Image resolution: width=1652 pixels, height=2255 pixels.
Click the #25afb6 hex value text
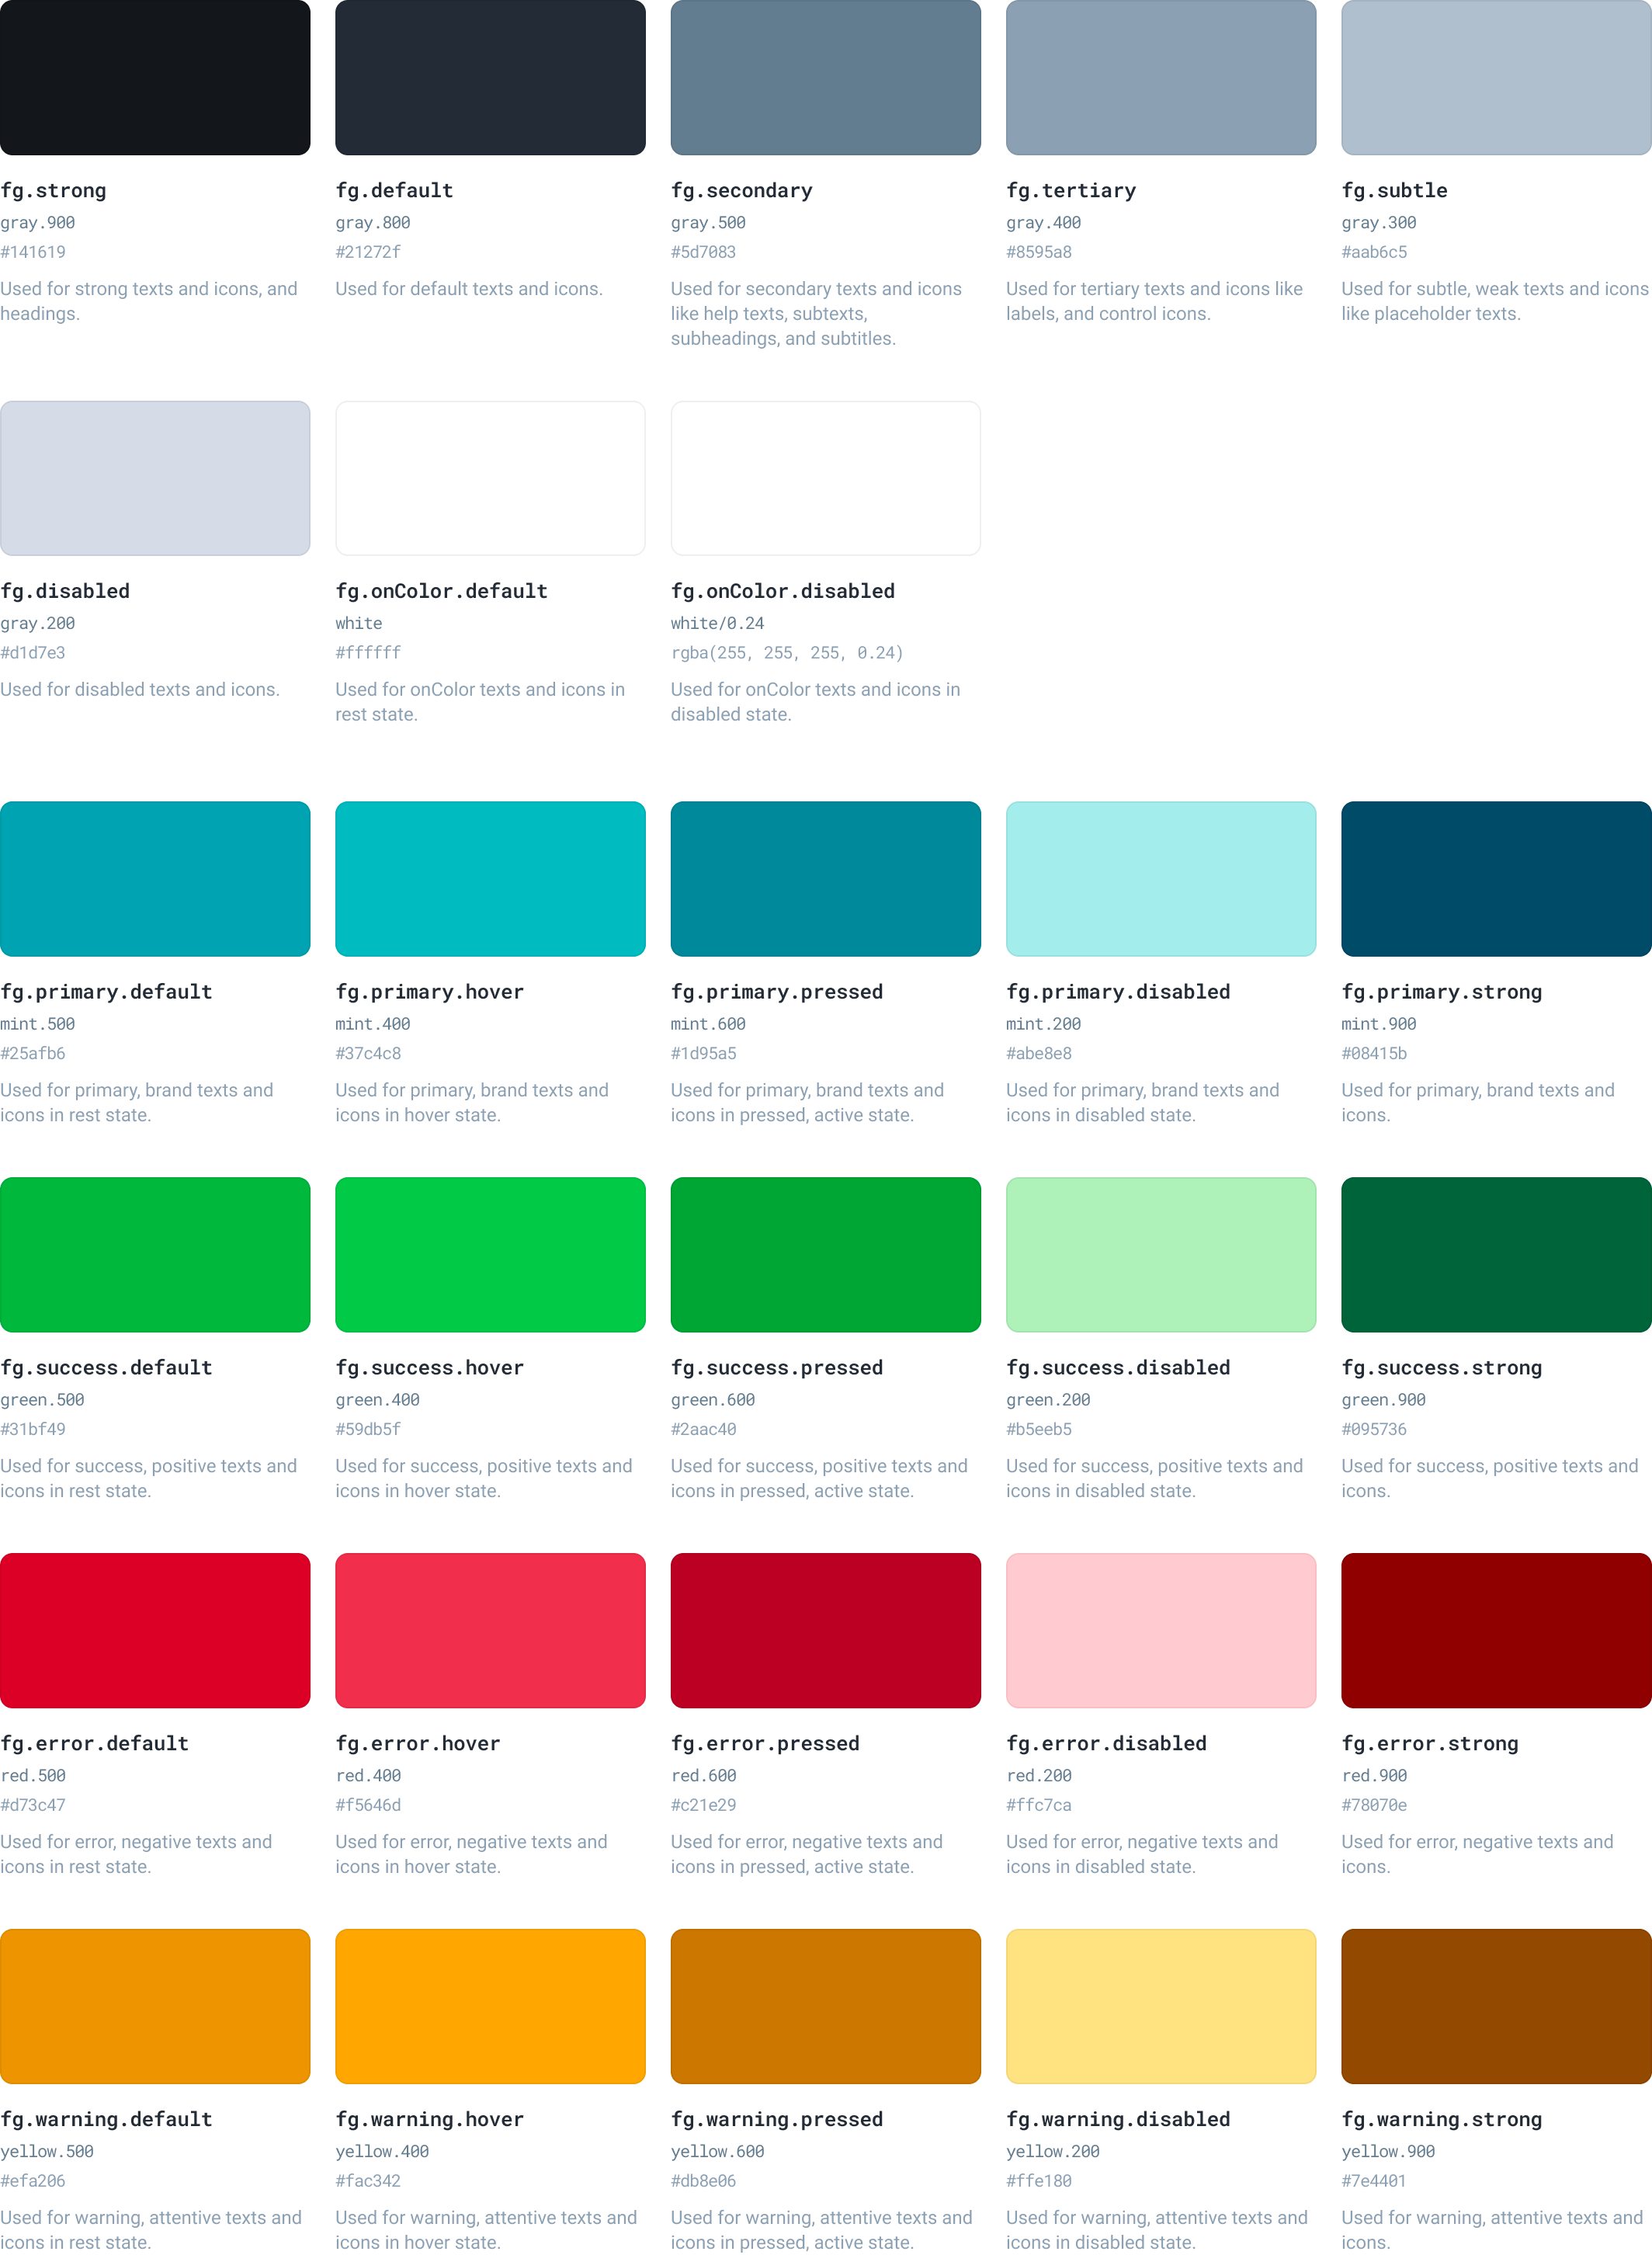tap(33, 1053)
